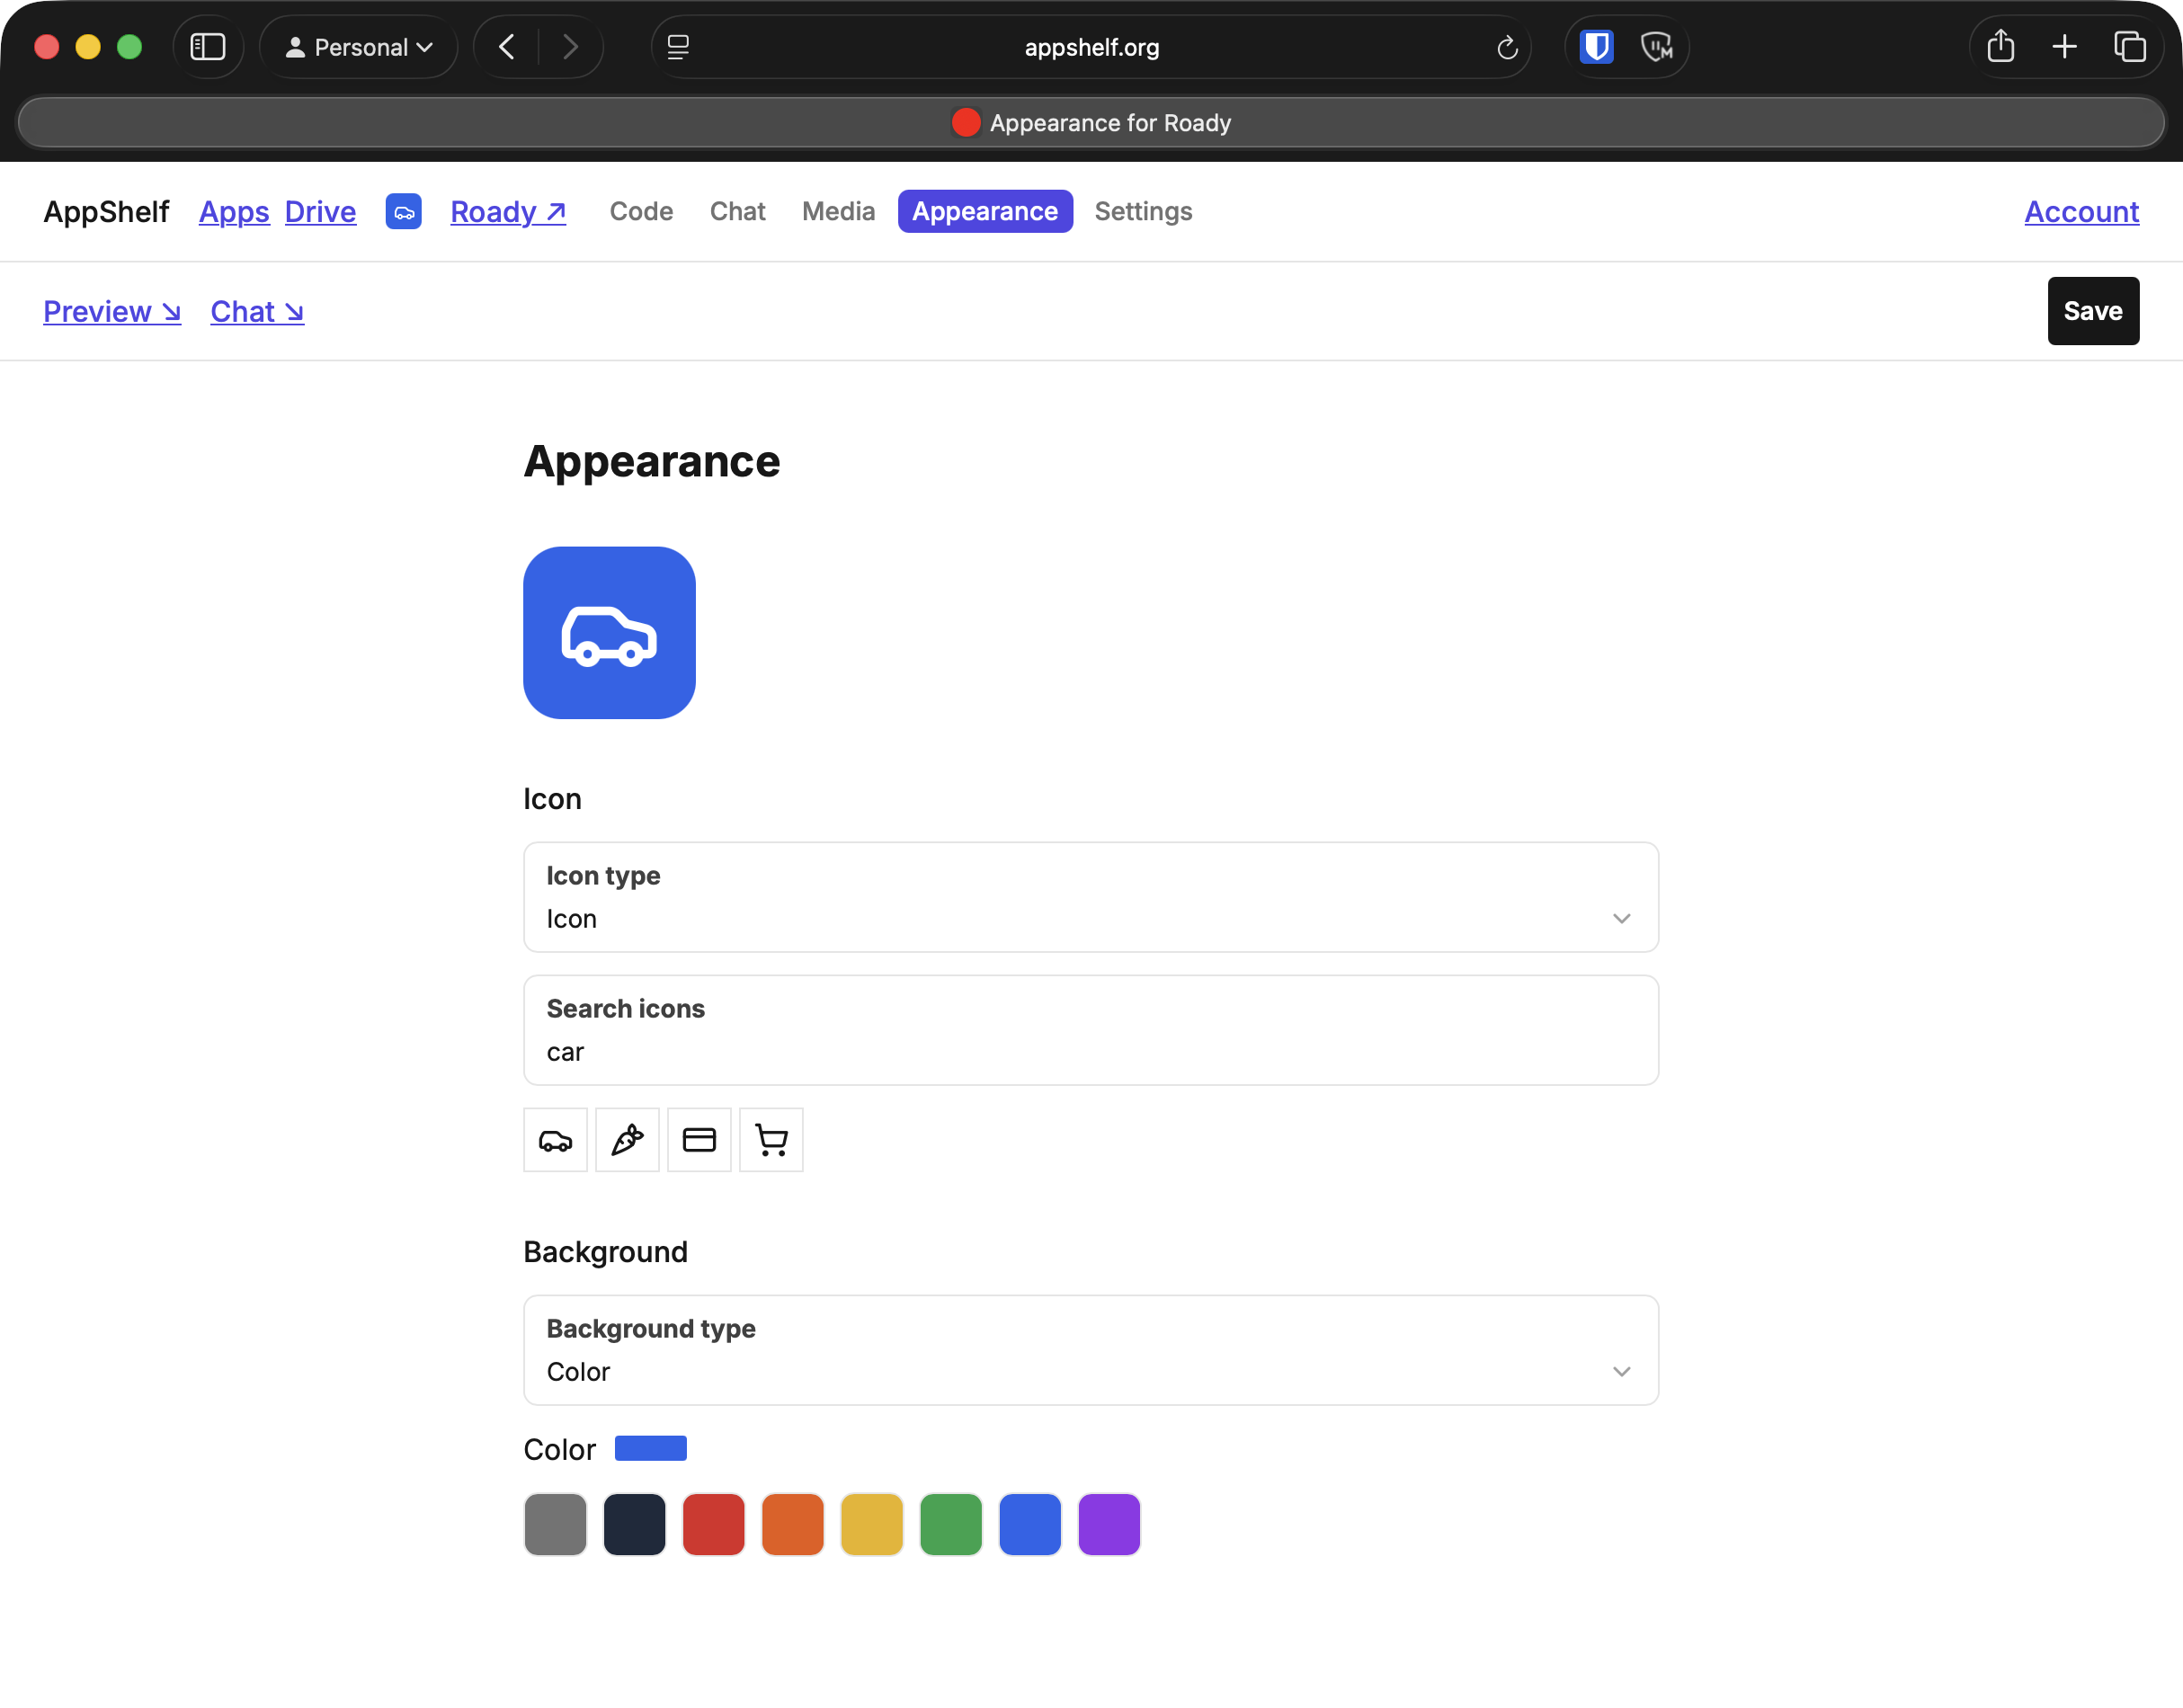This screenshot has width=2183, height=1708.
Task: Click the appshelf.org address bar
Action: pyautogui.click(x=1091, y=47)
